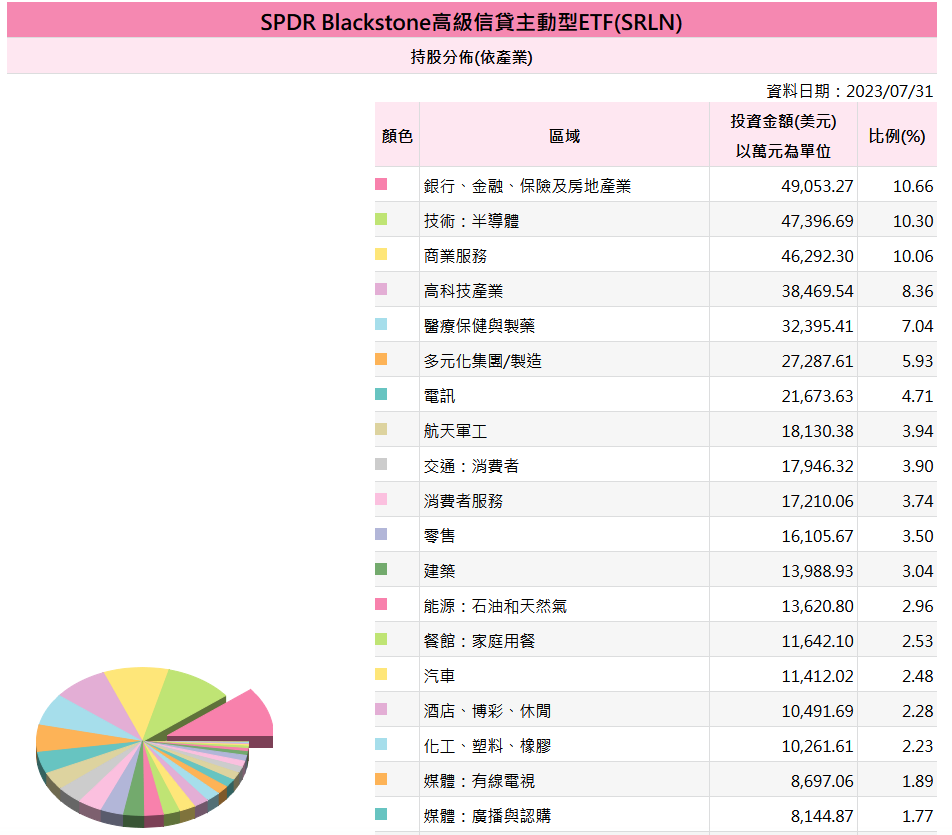952x835 pixels.
Task: Click the 顏色 column header
Action: click(397, 136)
